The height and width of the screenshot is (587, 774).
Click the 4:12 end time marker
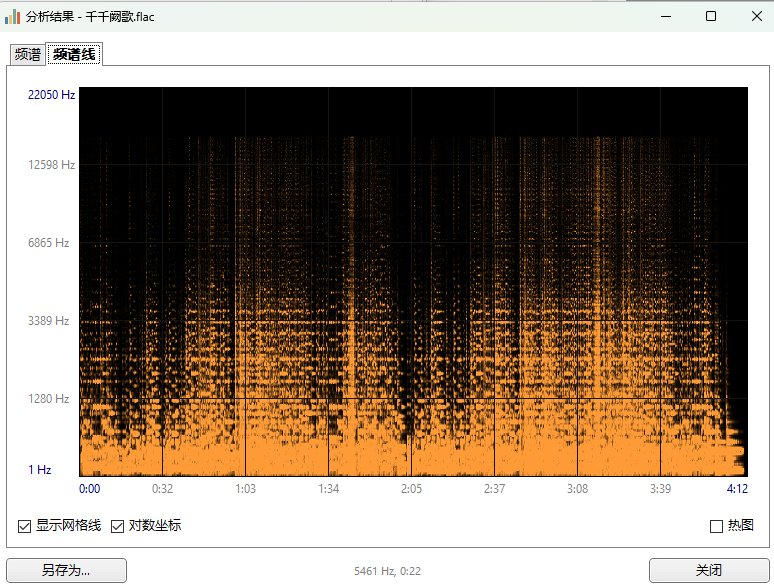[x=737, y=489]
